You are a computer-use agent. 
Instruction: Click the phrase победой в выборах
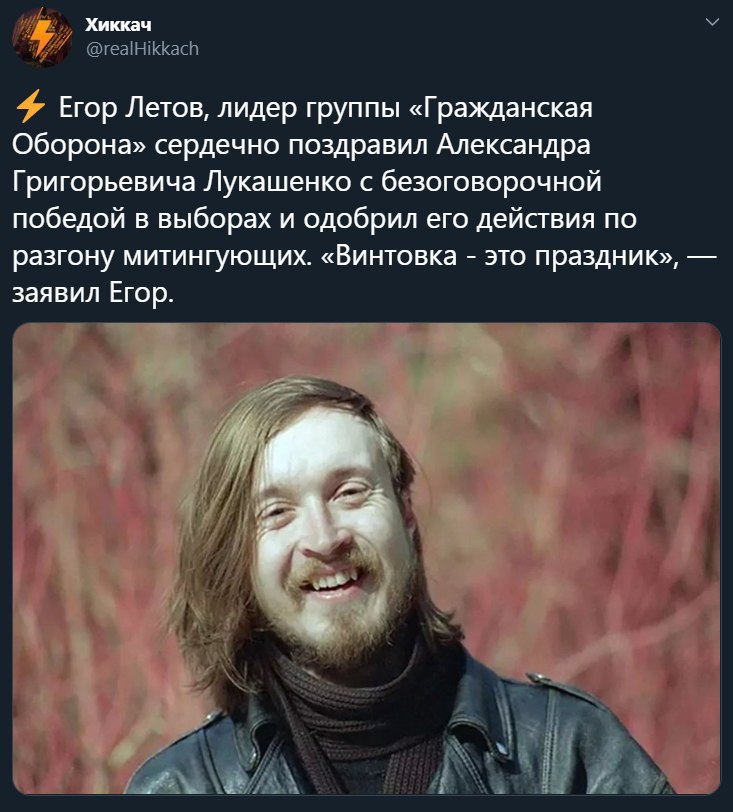141,219
